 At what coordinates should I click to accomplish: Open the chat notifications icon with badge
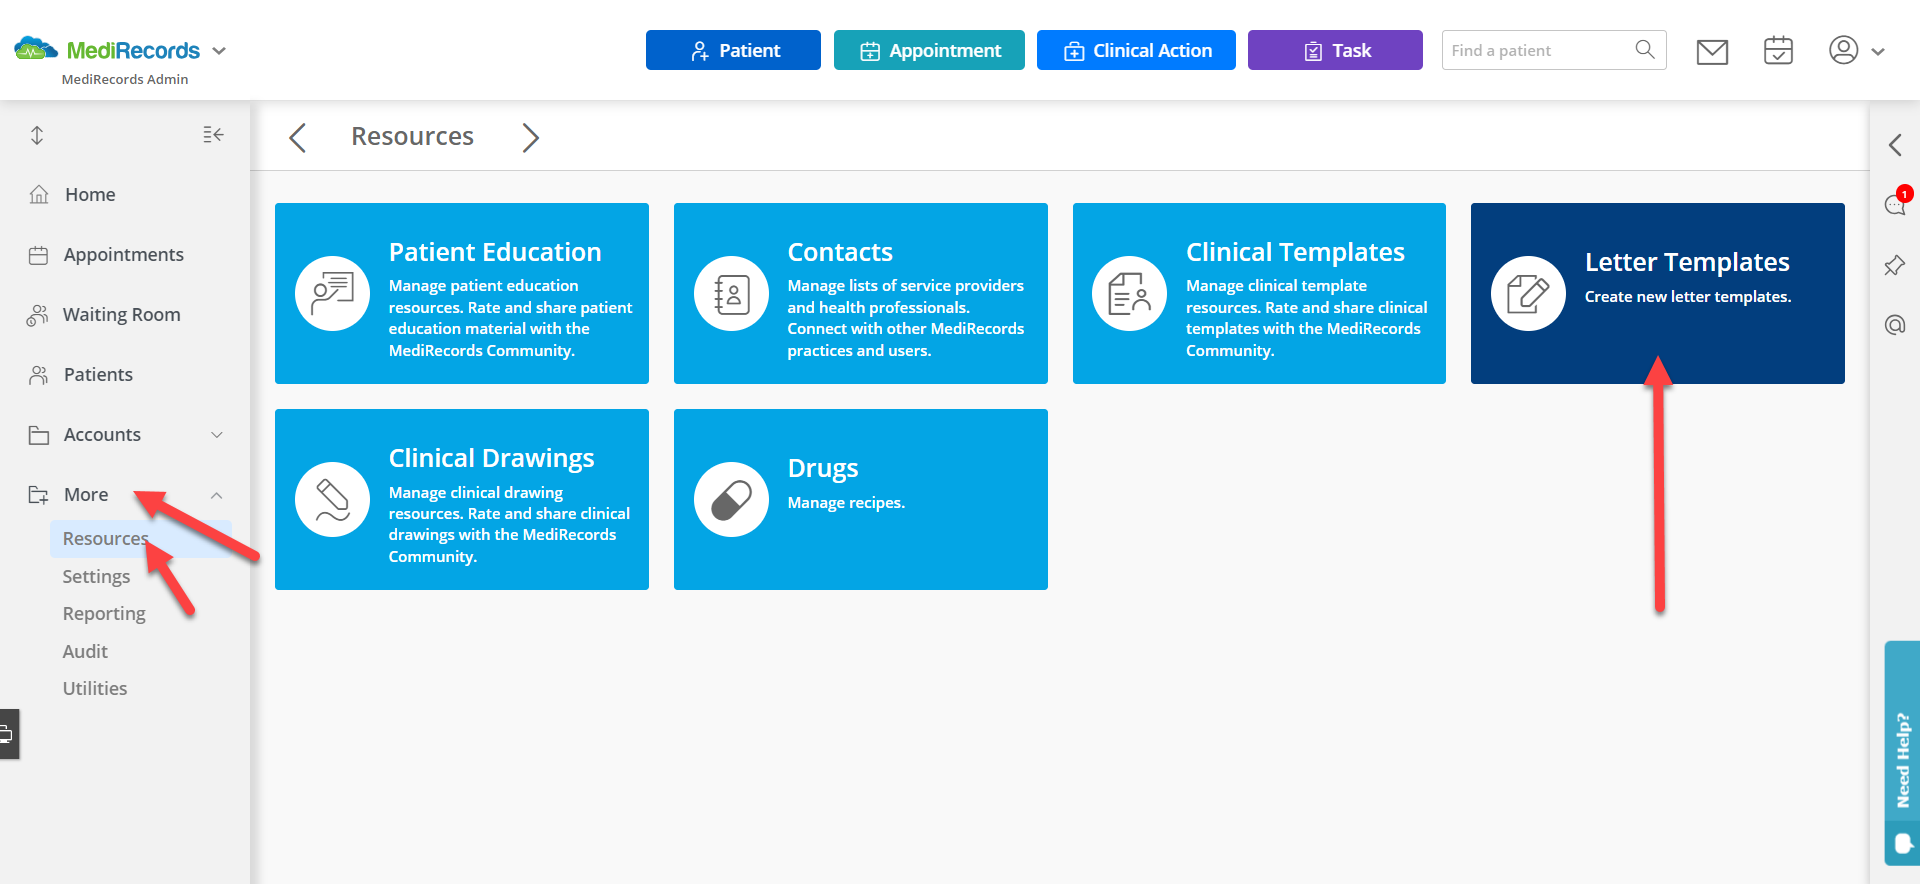pos(1896,202)
